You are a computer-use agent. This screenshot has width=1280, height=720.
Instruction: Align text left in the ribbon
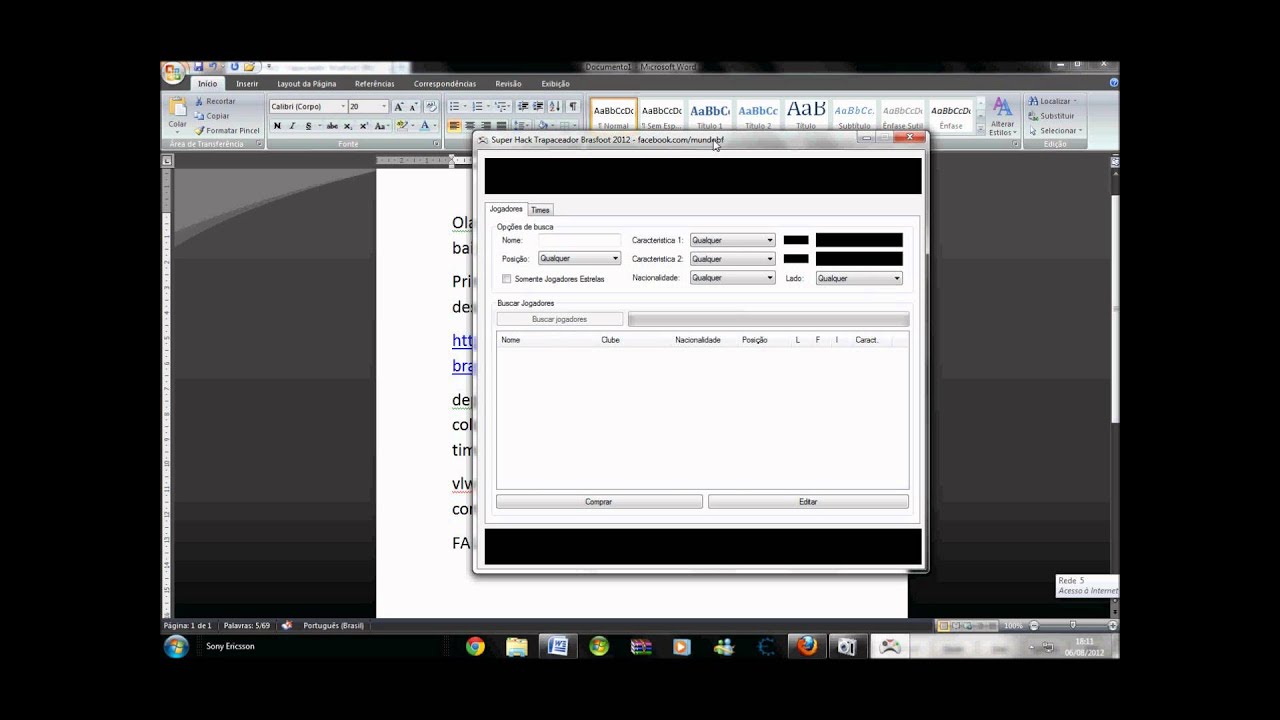coord(454,126)
